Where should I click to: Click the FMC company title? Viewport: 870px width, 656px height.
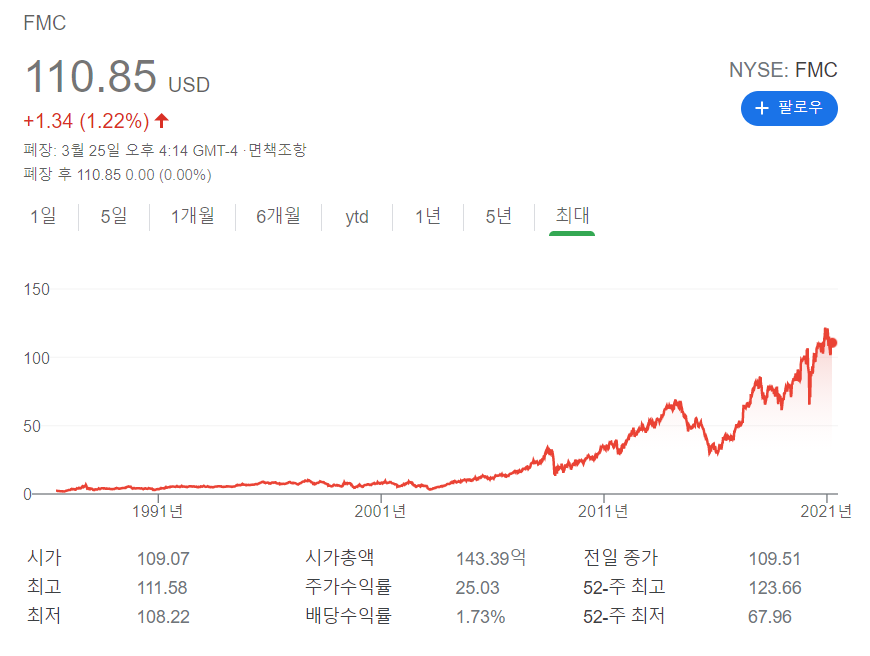pyautogui.click(x=44, y=23)
